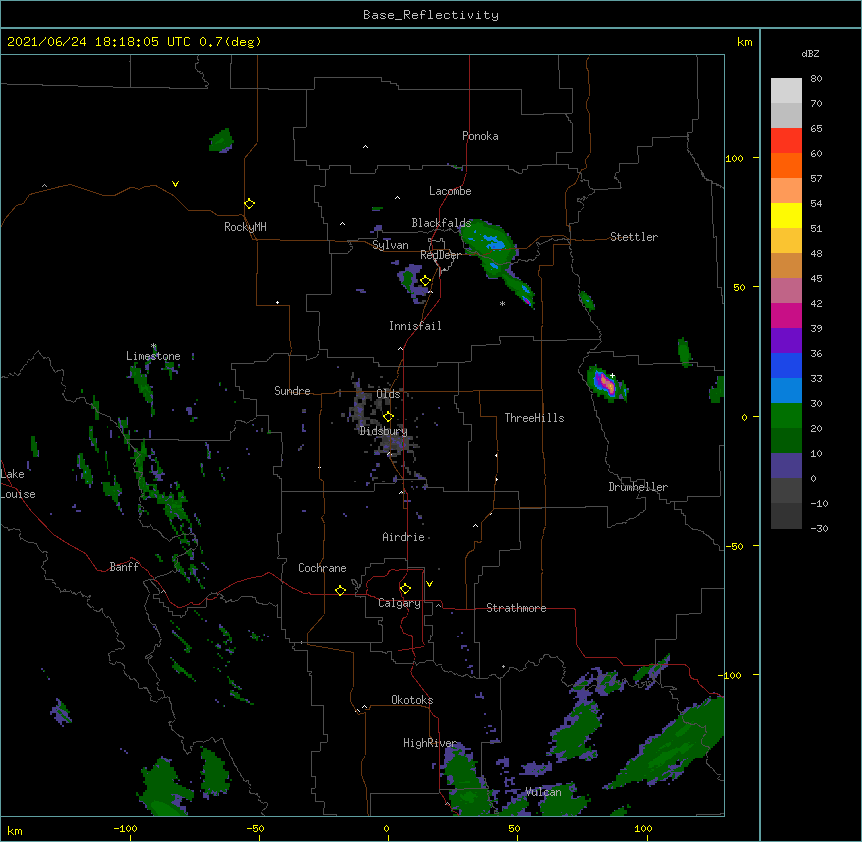862x842 pixels.
Task: Click the Airdrie label
Action: (404, 537)
